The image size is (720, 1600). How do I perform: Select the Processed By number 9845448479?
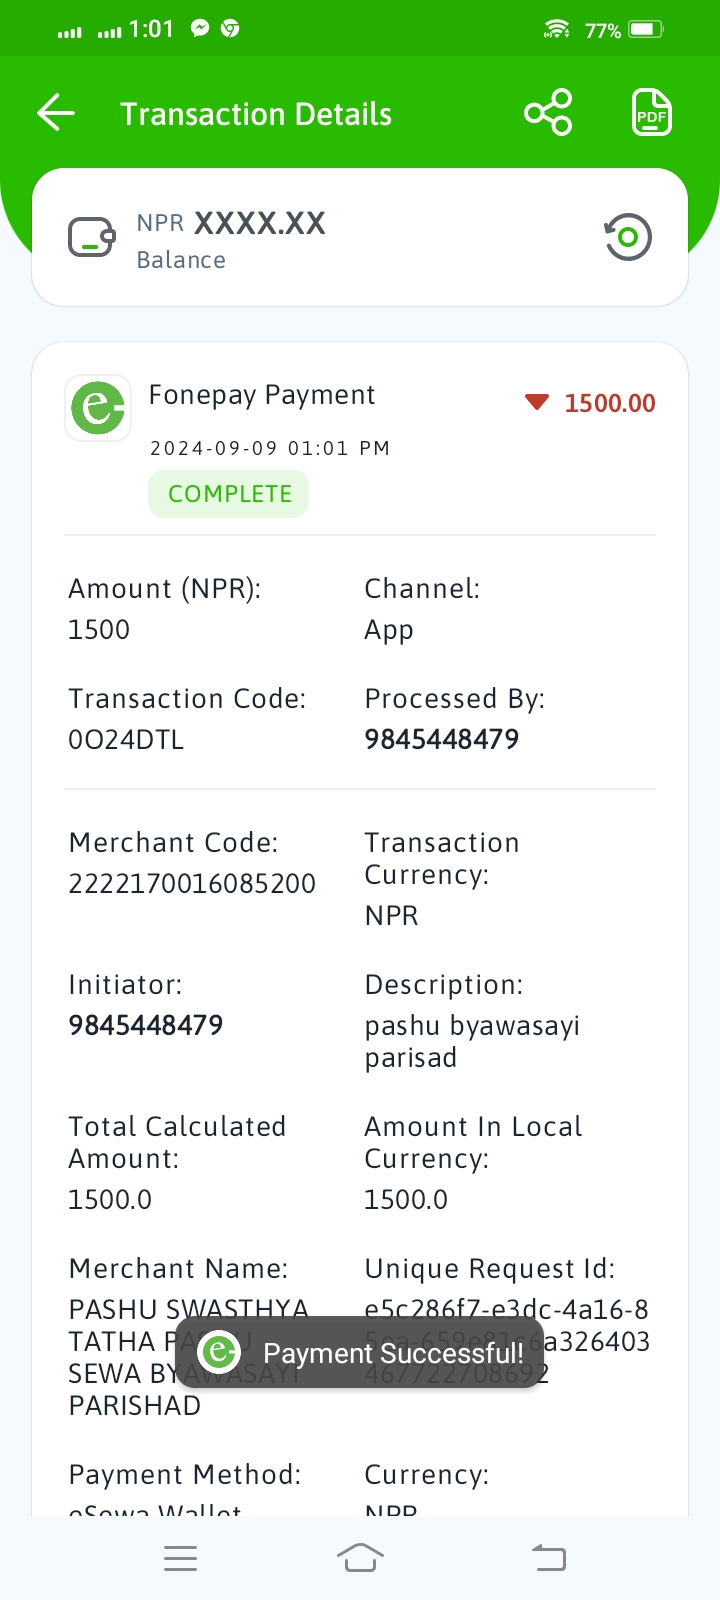442,739
